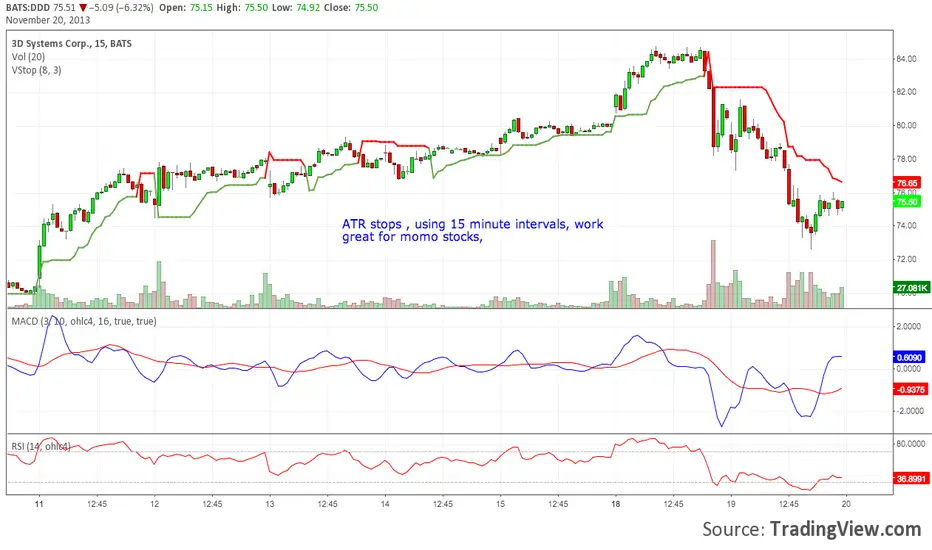The width and height of the screenshot is (932, 550).
Task: Click date label 12 on time axis
Action: click(155, 504)
